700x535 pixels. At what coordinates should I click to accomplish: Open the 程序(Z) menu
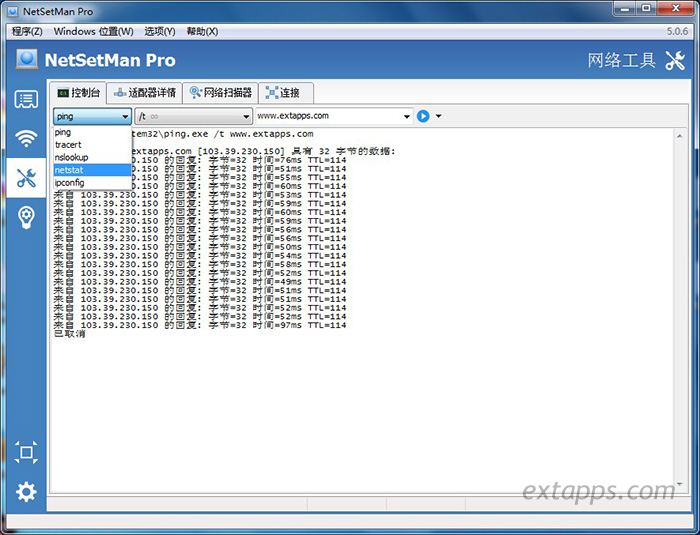pyautogui.click(x=27, y=31)
